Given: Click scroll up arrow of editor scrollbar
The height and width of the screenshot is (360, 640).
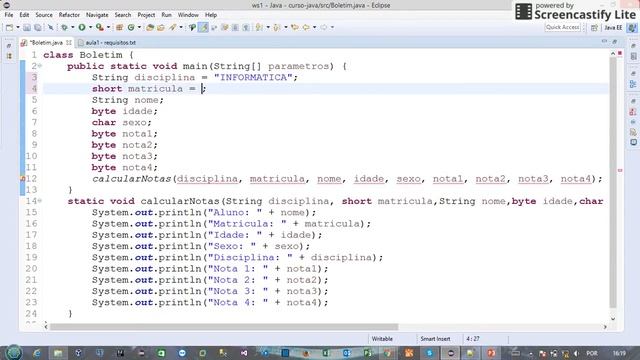Looking at the screenshot, I should [x=613, y=53].
